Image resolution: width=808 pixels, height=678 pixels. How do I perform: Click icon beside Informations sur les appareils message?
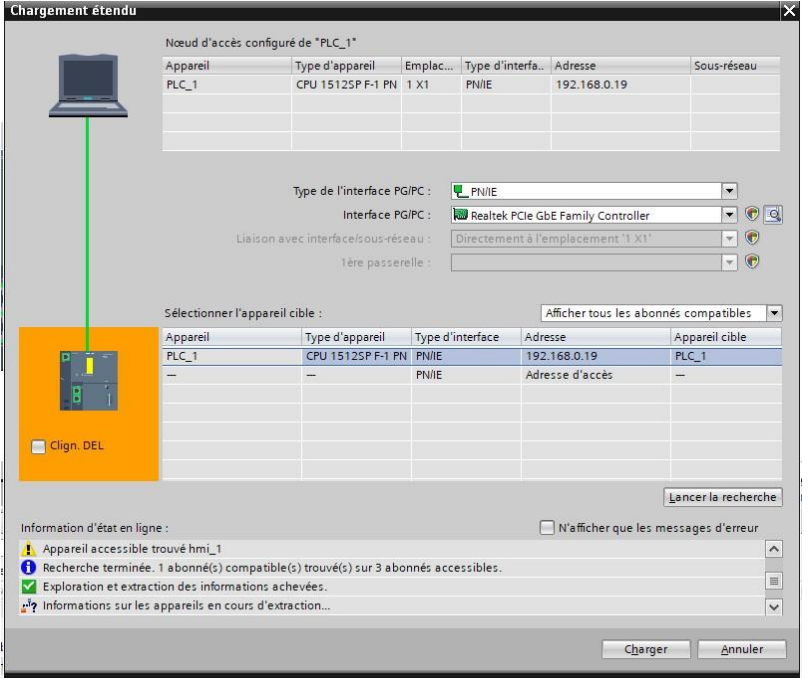29,605
